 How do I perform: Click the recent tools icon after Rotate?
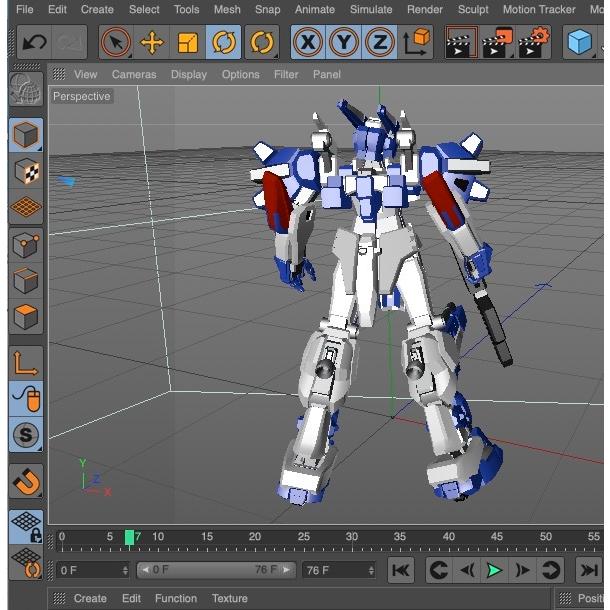click(262, 42)
